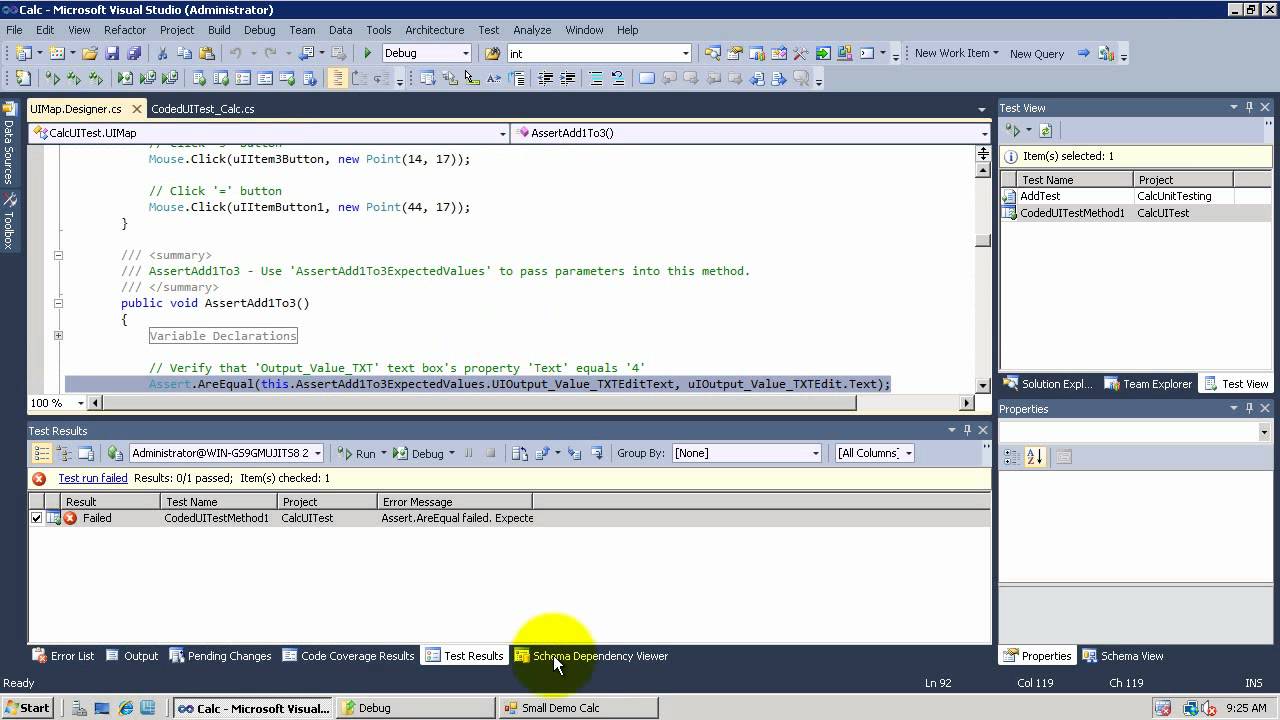Screen dimensions: 1280x720
Task: Click Run button in Test Results
Action: (358, 453)
